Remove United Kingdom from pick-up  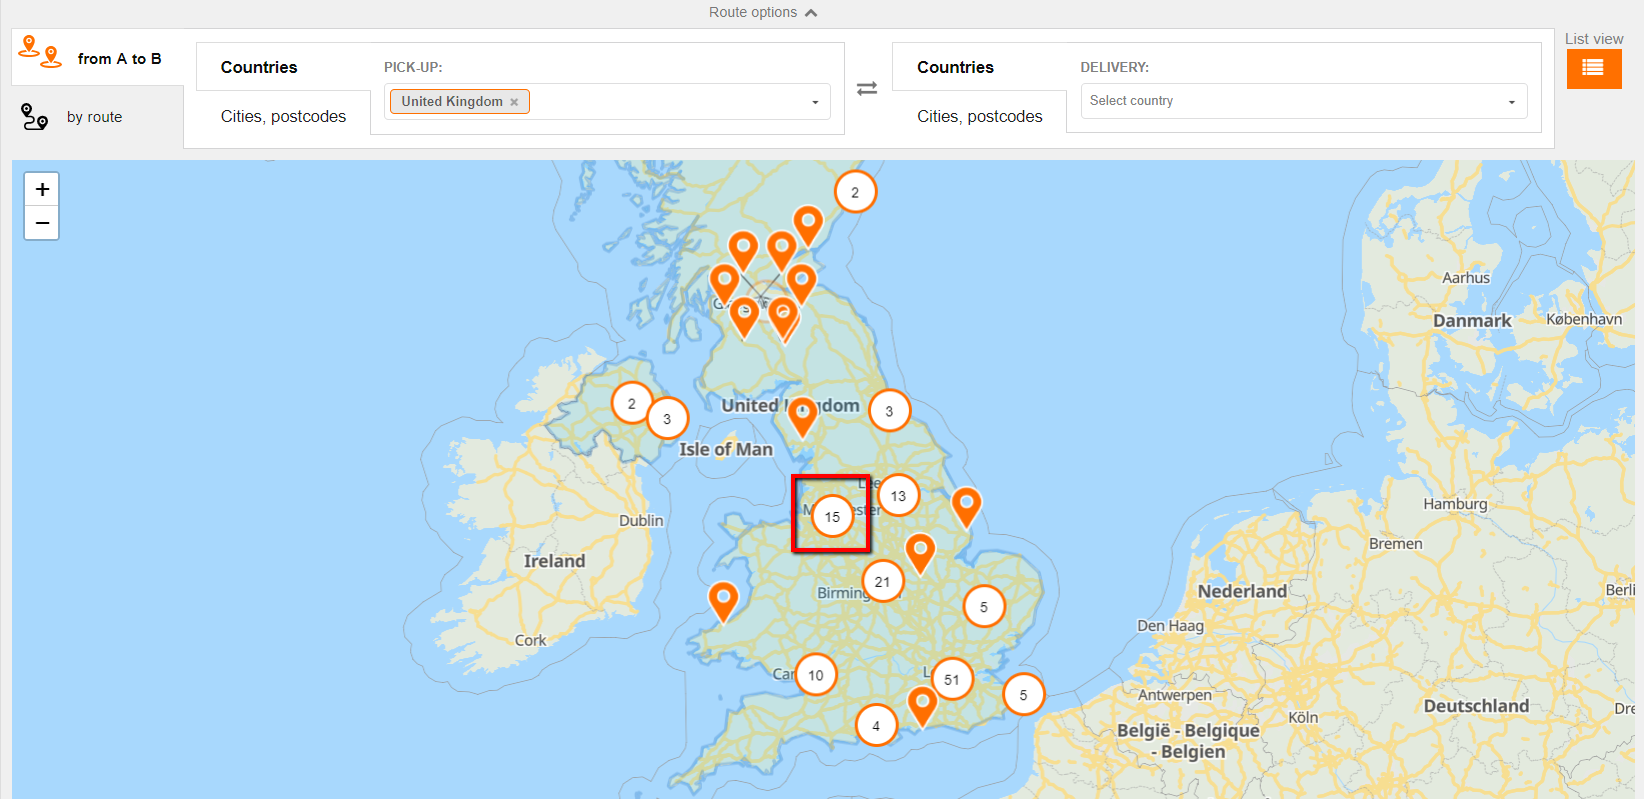514,102
